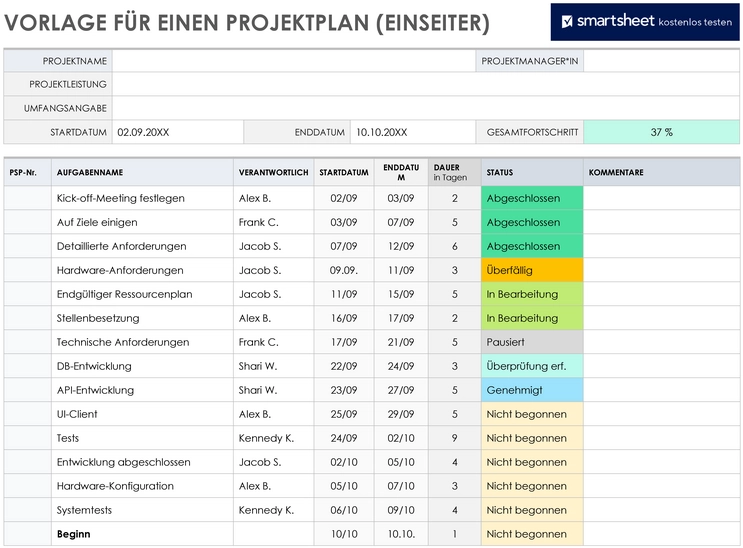The height and width of the screenshot is (548, 743).
Task: Select the bold Beginn task cell
Action: pos(142,534)
